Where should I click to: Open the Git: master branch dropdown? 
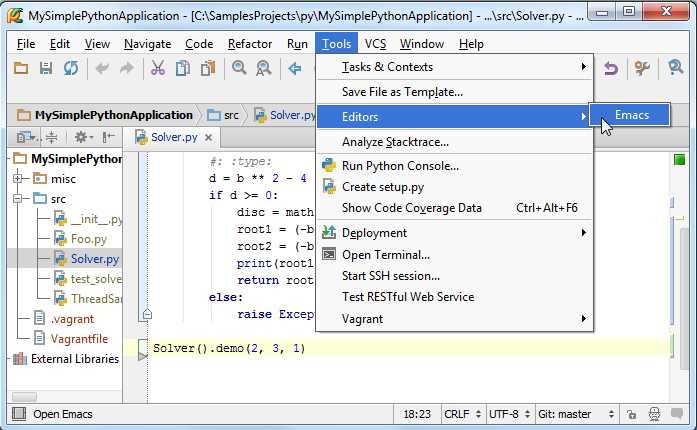pos(576,414)
